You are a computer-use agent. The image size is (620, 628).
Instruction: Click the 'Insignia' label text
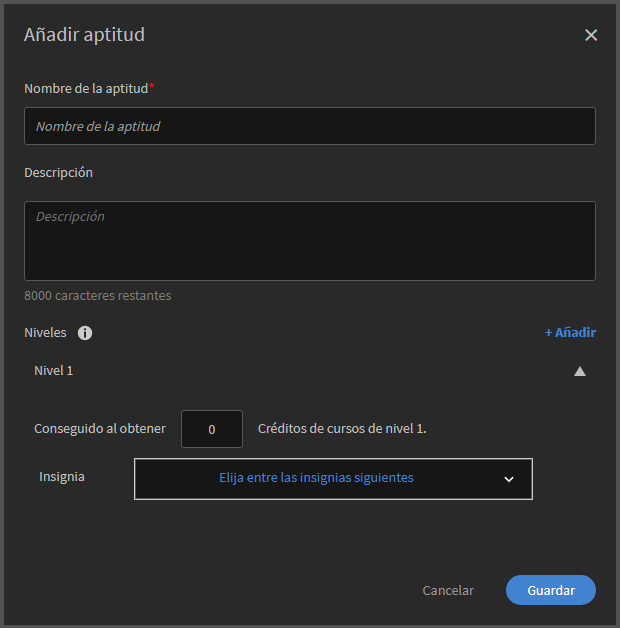click(62, 476)
